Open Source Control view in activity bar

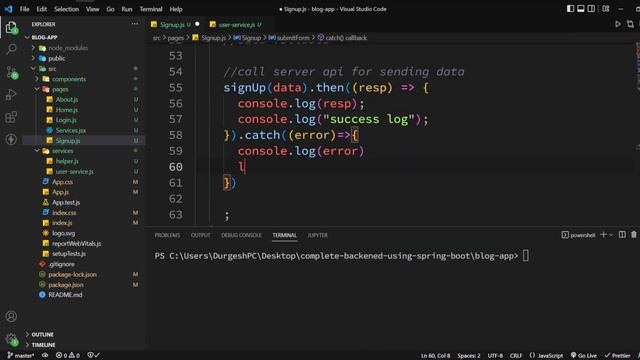[x=11, y=72]
